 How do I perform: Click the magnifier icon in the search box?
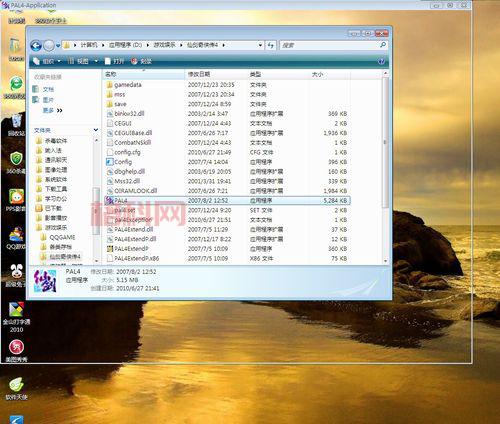click(x=383, y=45)
